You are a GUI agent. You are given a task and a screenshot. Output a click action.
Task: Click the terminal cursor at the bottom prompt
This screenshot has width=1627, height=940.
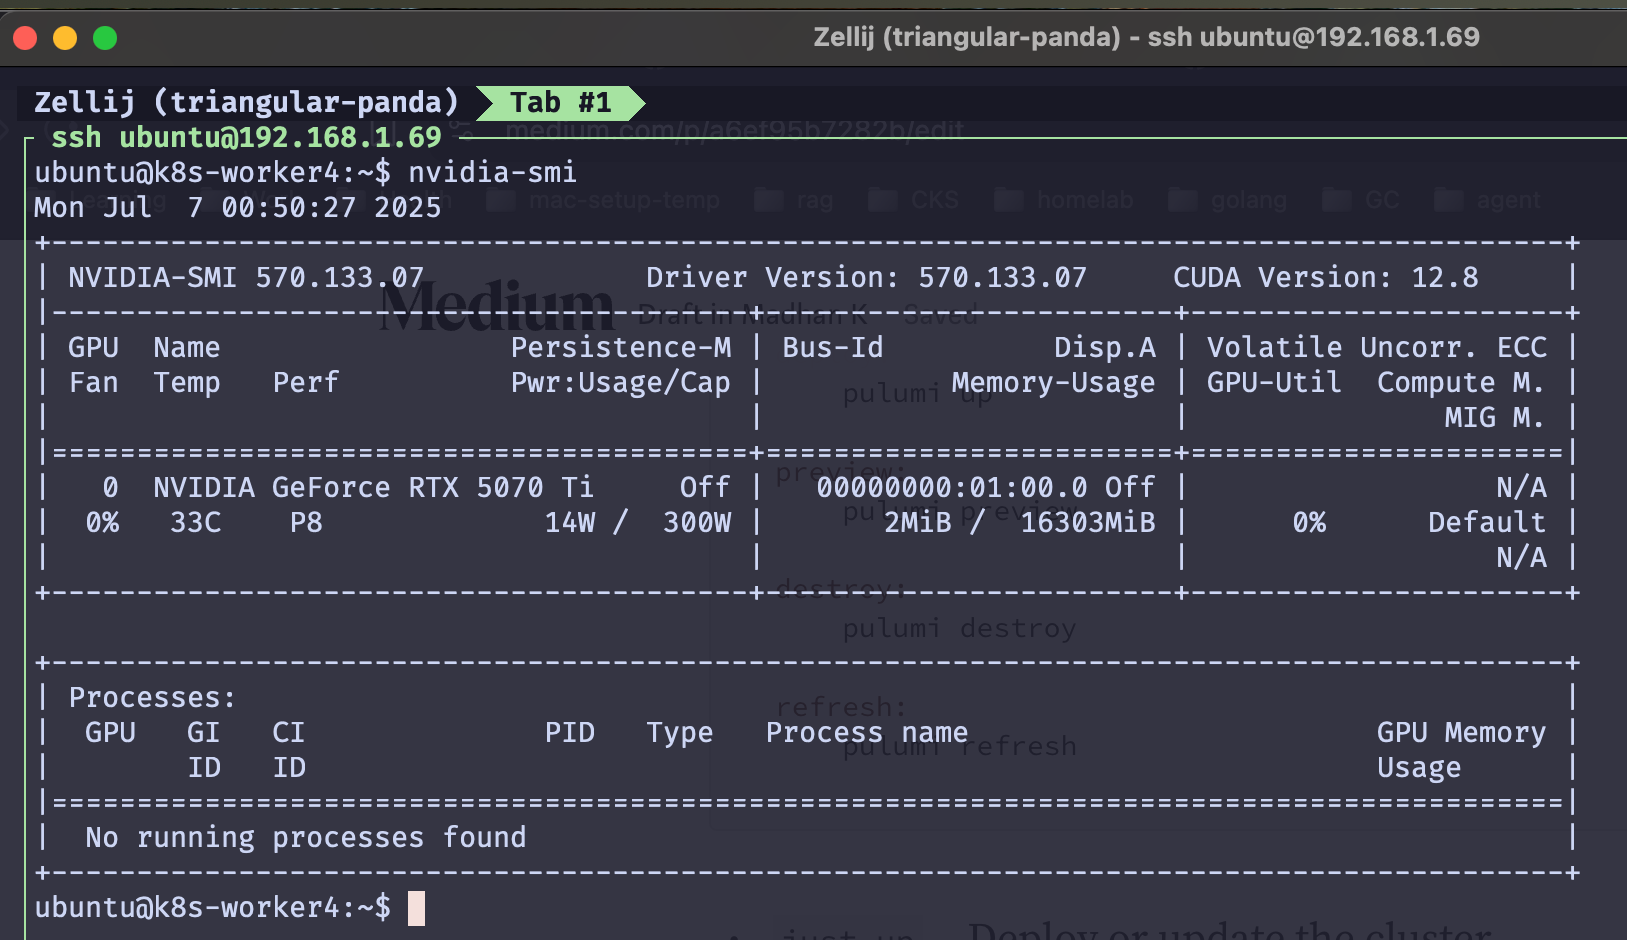pos(416,908)
